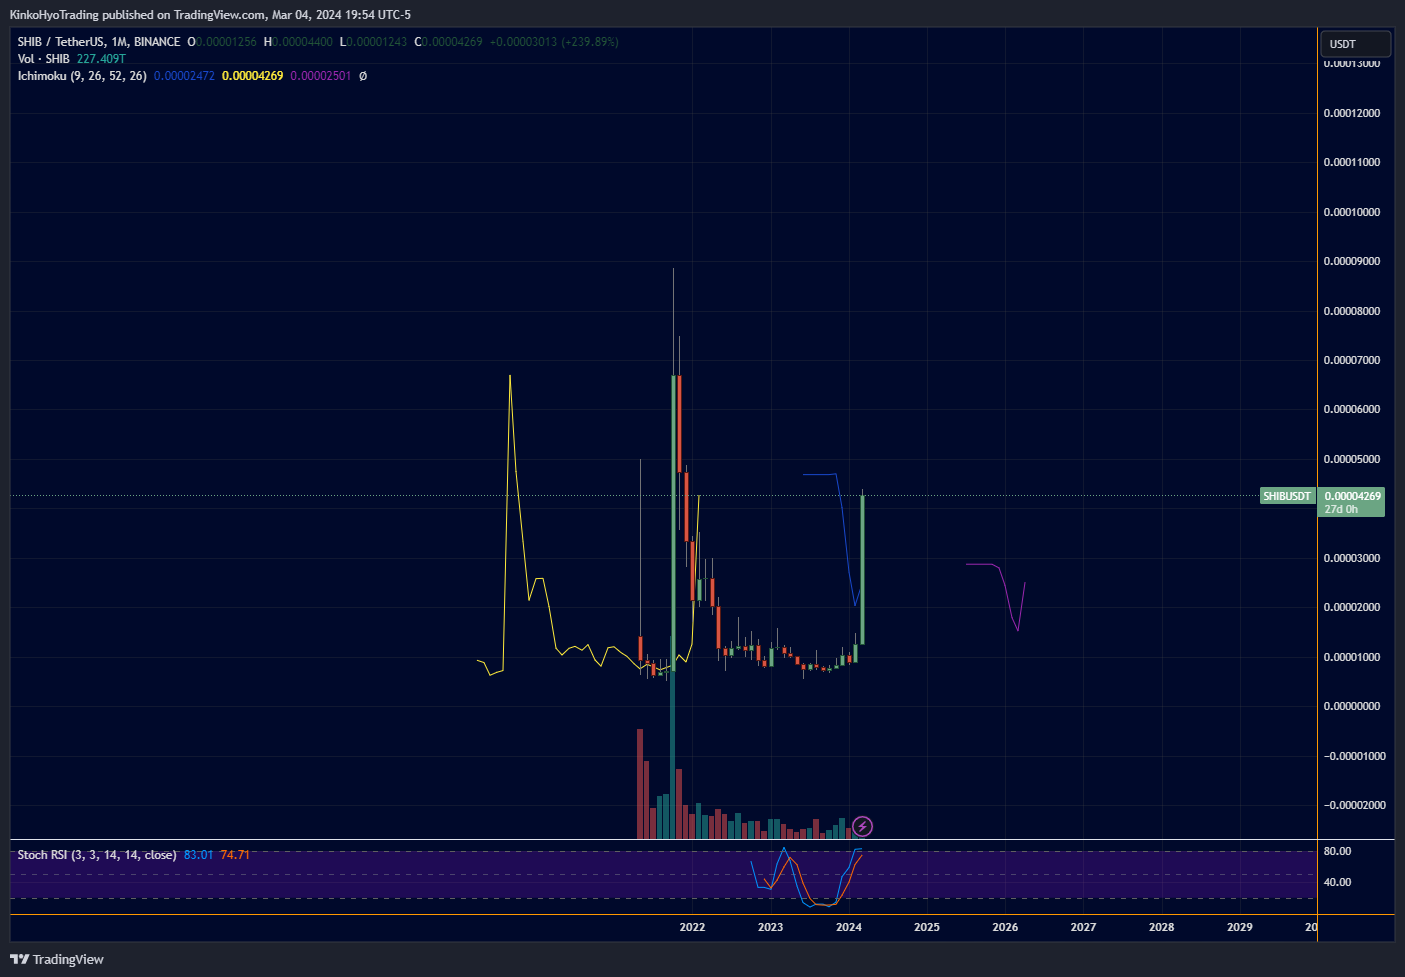Click the 80.00 Stoch RSI scale label
The height and width of the screenshot is (977, 1405).
coord(1337,851)
